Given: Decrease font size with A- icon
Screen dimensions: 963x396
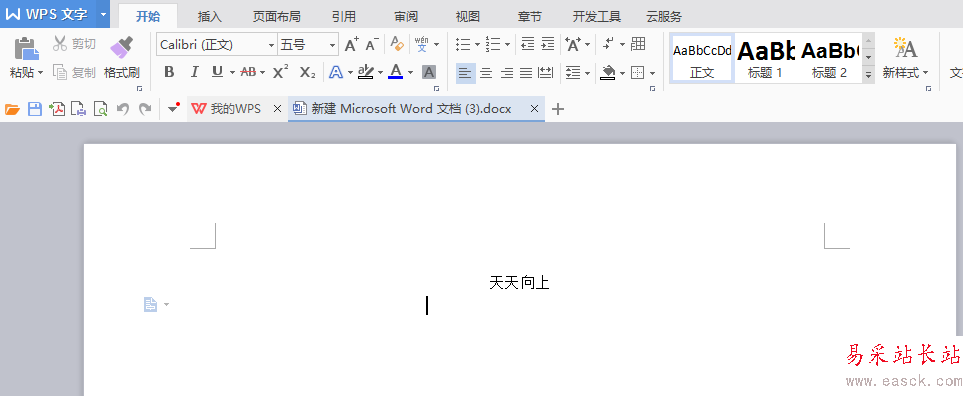Looking at the screenshot, I should [372, 44].
